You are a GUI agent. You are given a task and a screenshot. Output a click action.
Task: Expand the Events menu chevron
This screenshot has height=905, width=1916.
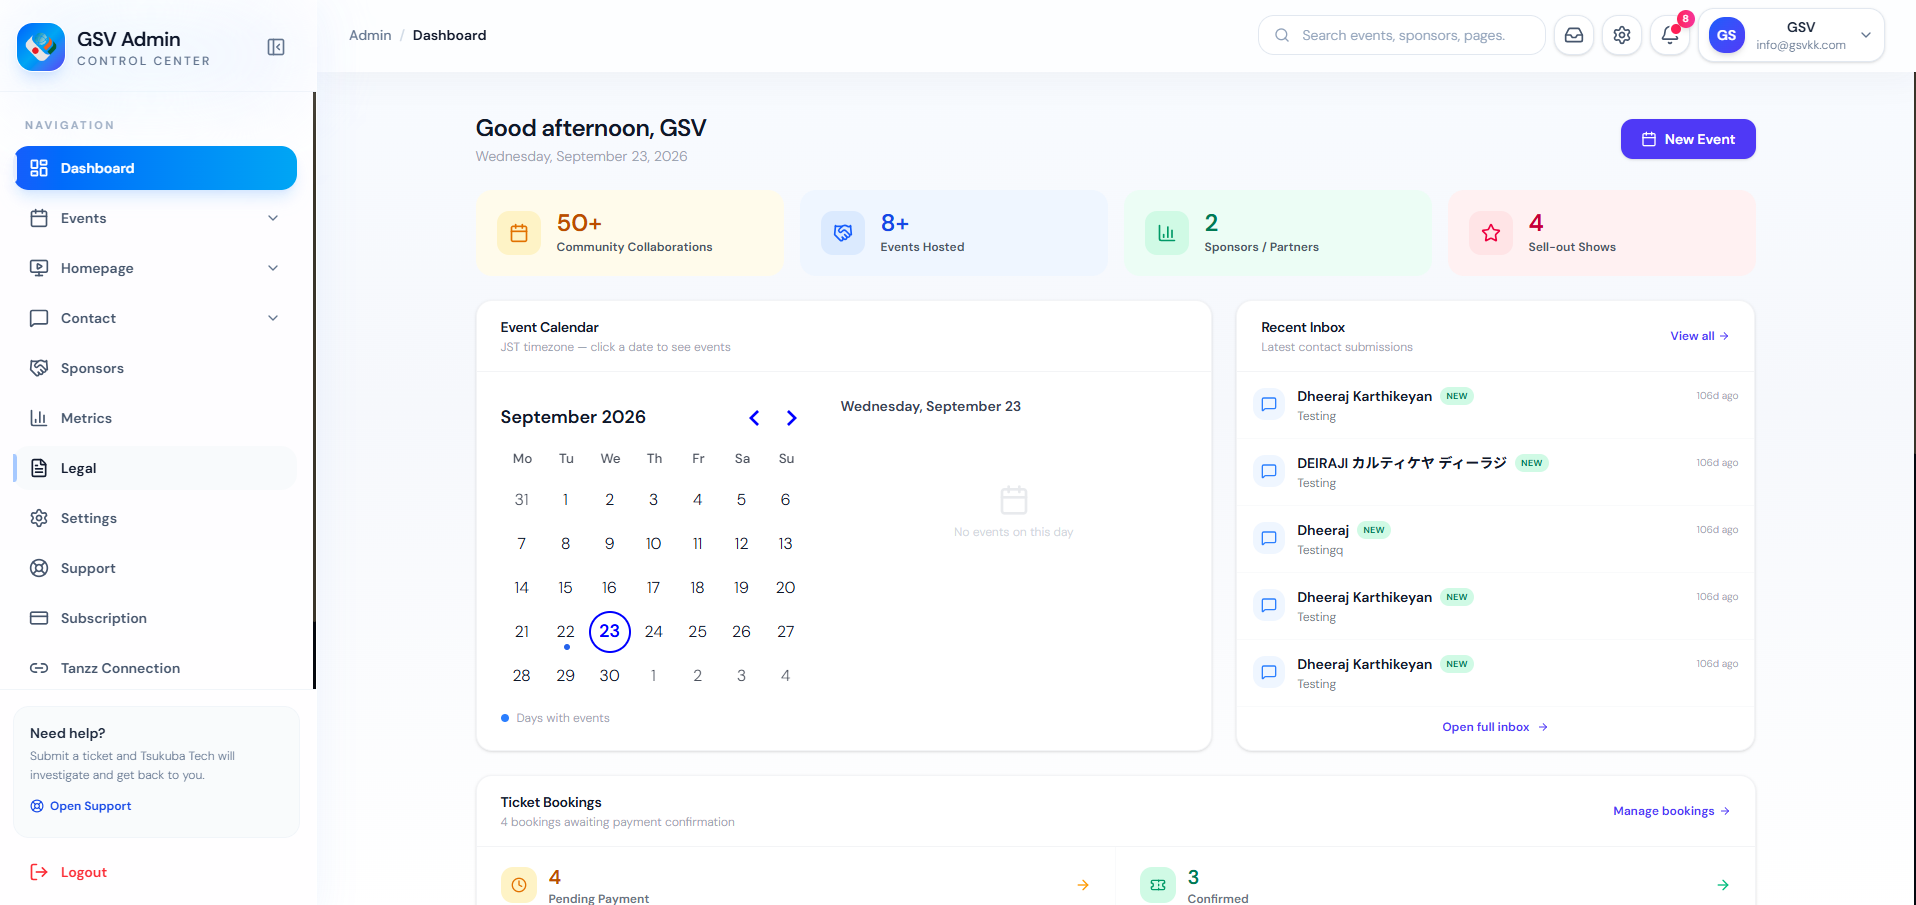pyautogui.click(x=273, y=218)
